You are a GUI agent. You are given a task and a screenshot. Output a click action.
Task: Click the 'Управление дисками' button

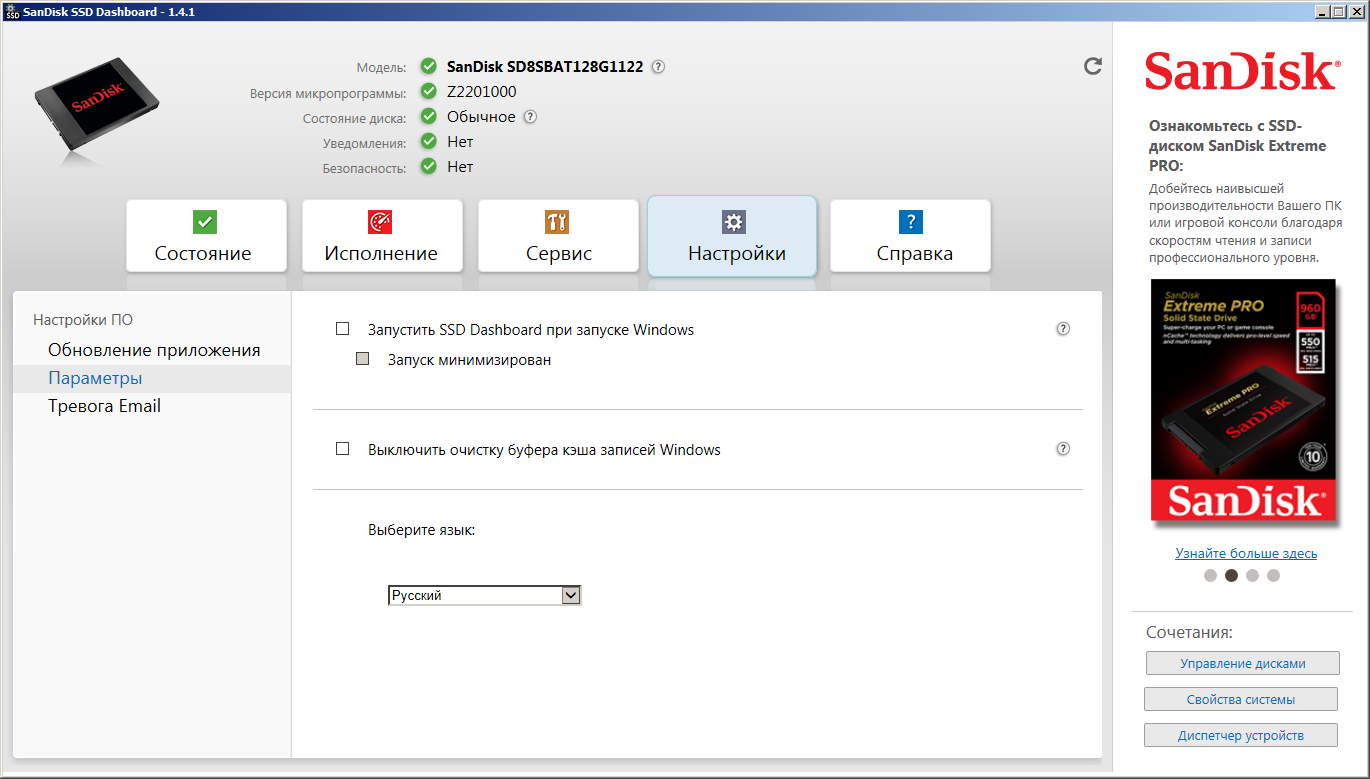coord(1242,663)
